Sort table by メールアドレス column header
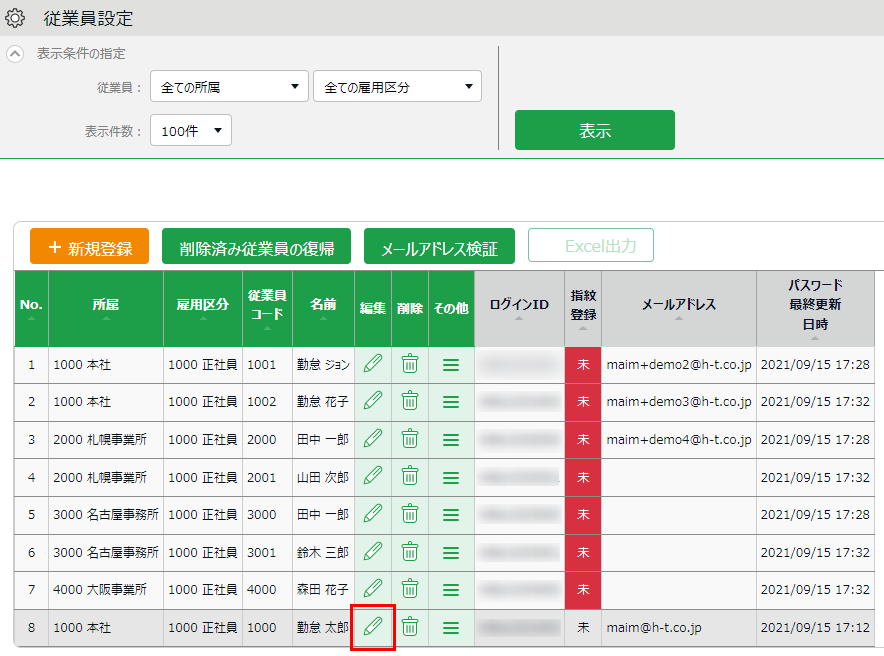 click(679, 308)
